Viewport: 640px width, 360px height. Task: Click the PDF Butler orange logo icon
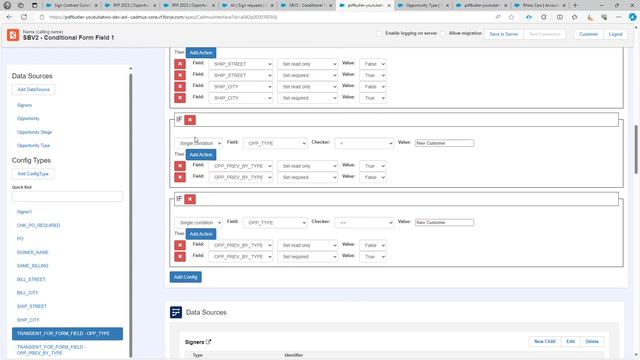click(13, 35)
